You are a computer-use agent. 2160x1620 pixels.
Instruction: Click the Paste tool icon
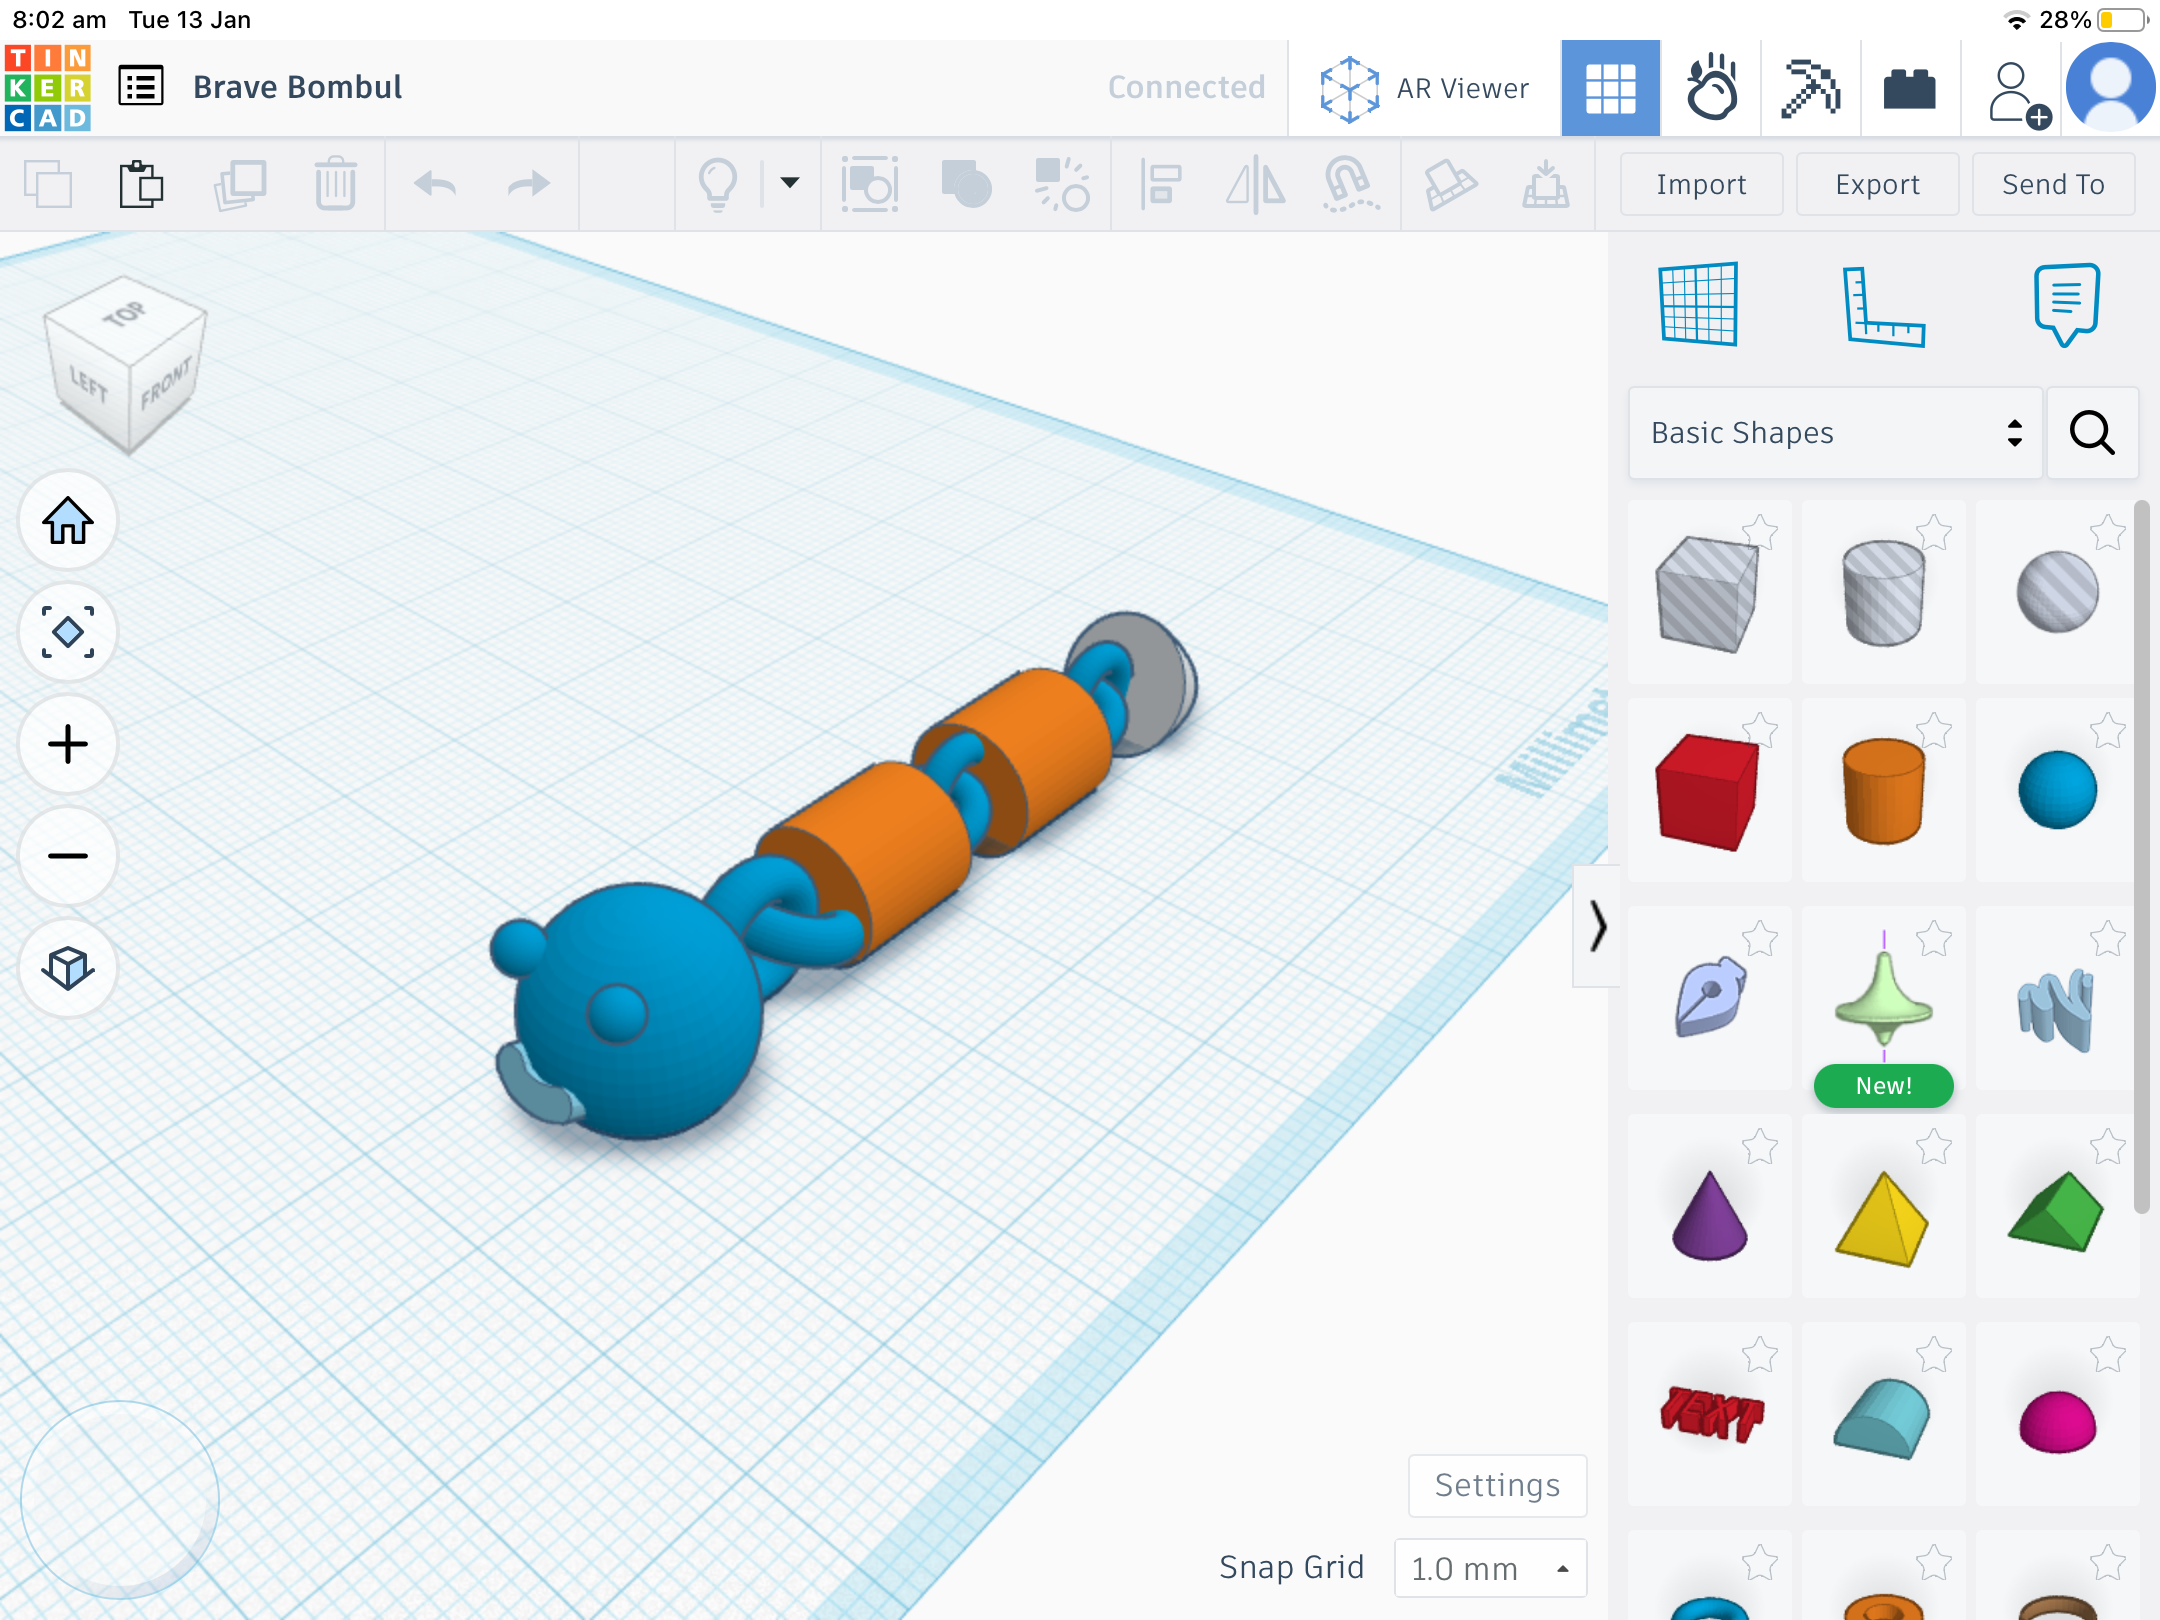(x=141, y=184)
